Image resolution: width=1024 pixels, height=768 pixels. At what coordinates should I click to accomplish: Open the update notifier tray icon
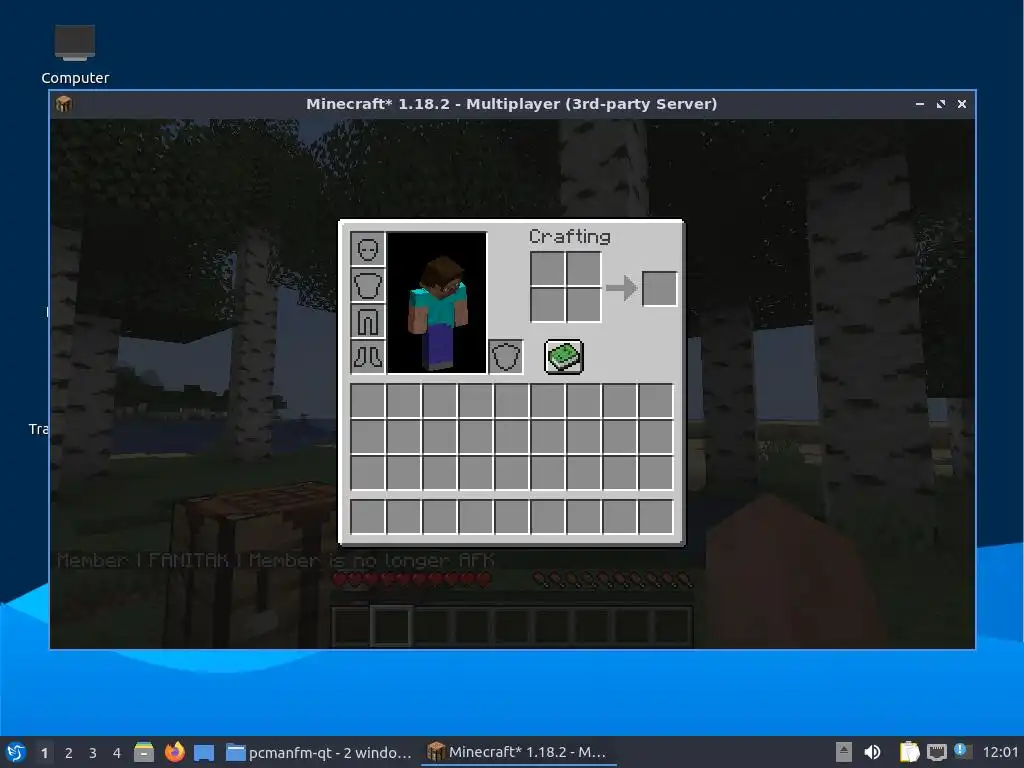coord(963,751)
